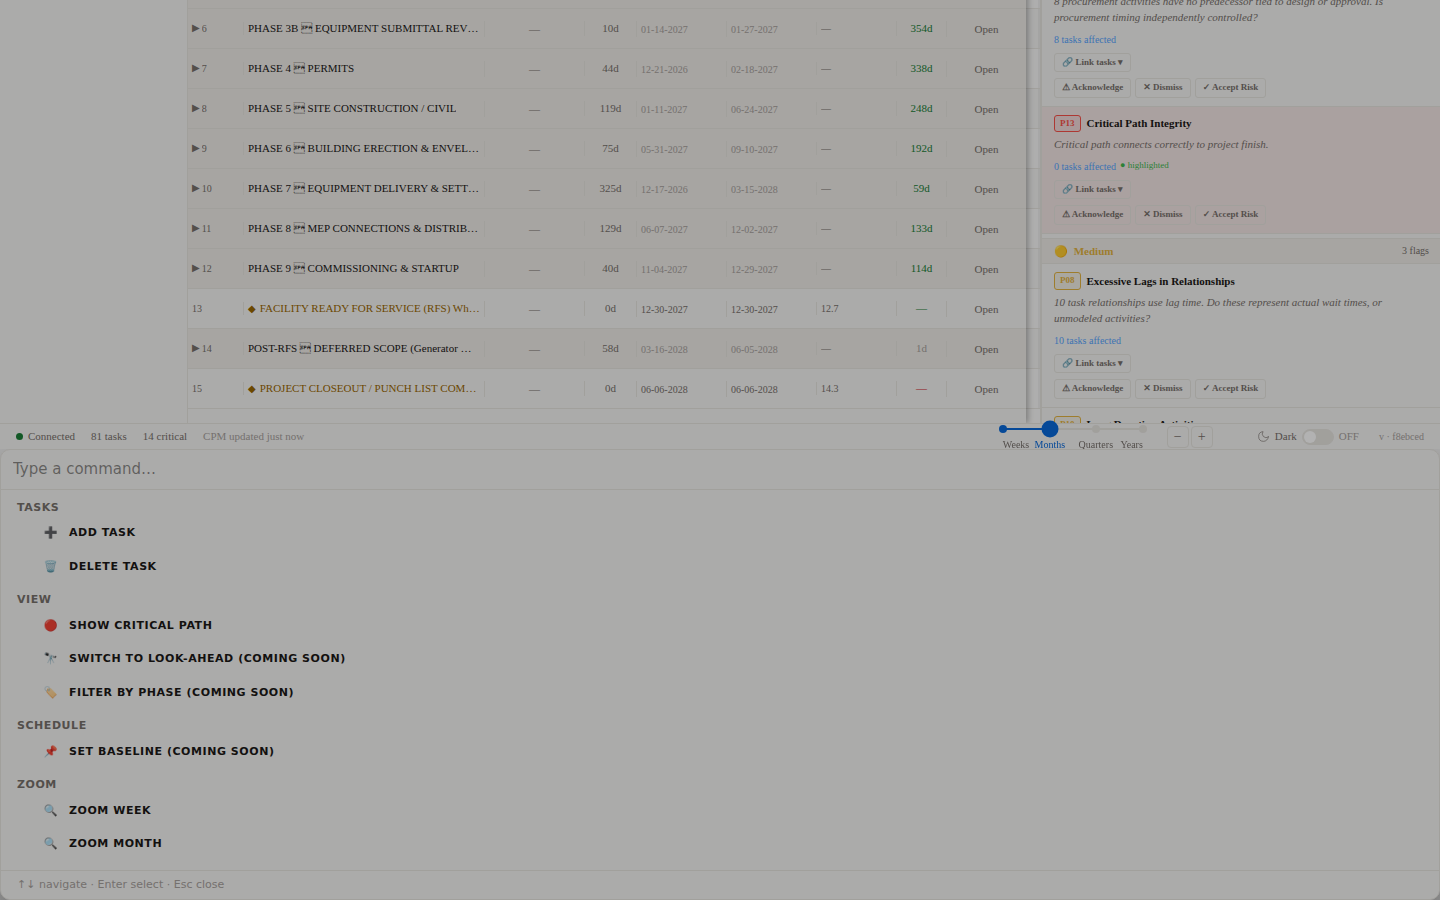Select Project Closeout / Punch List milestone row
This screenshot has width=1440, height=900.
[x=607, y=389]
